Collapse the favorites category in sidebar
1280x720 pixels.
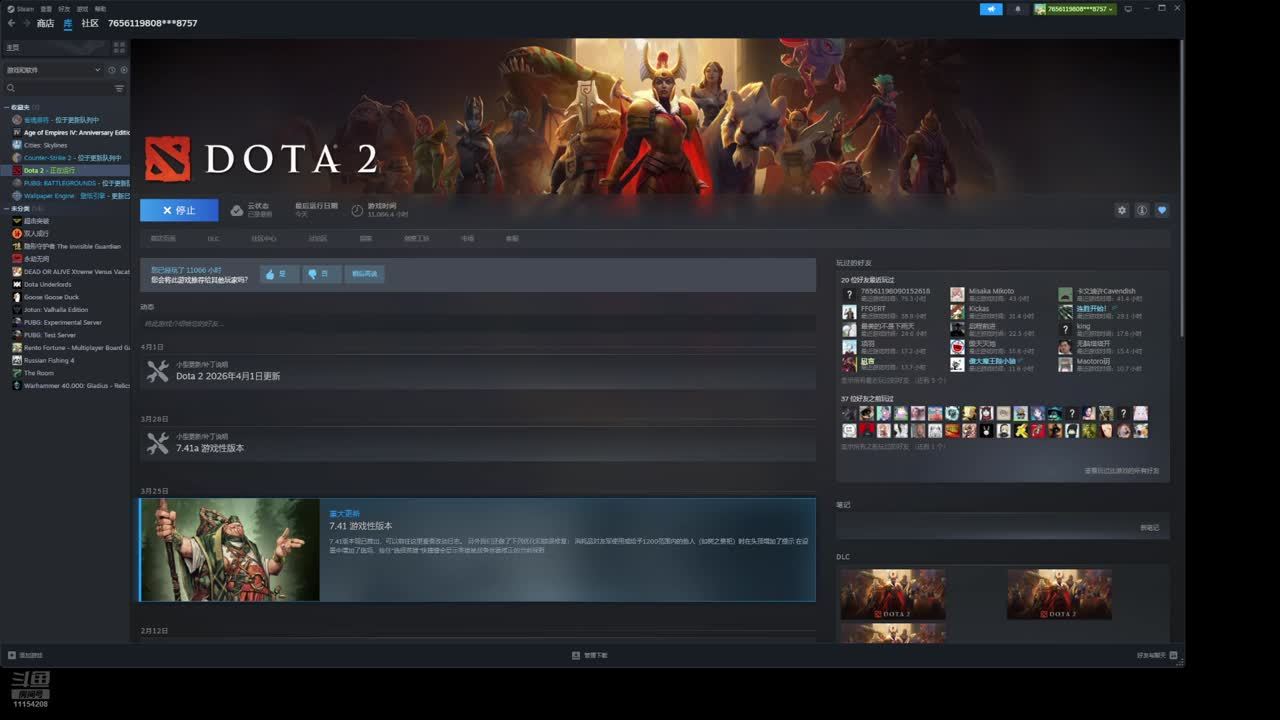tap(6, 107)
